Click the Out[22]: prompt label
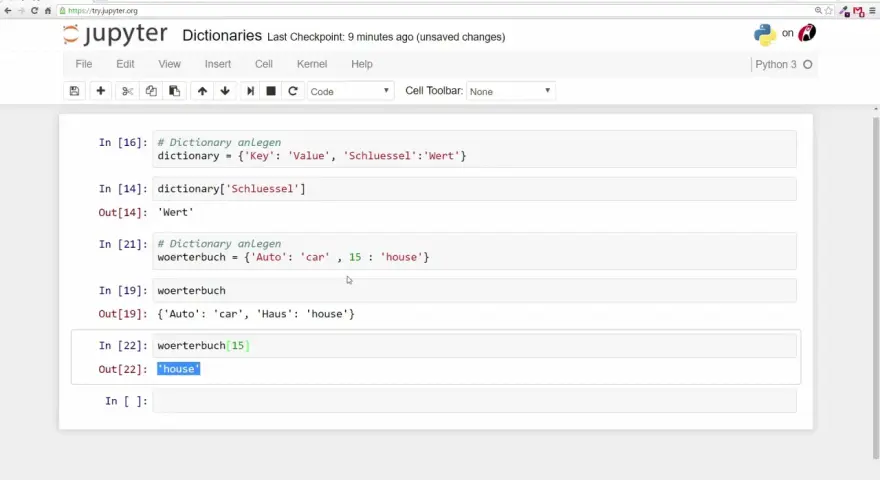The width and height of the screenshot is (880, 480). (x=123, y=369)
